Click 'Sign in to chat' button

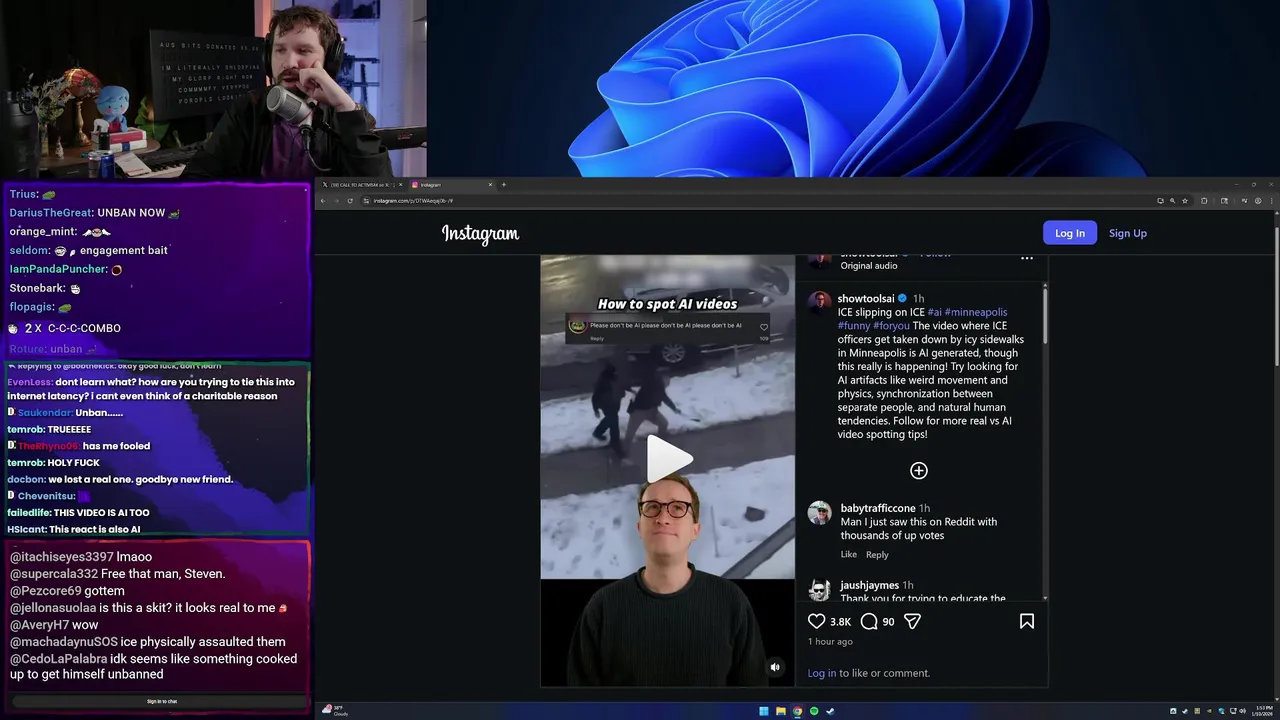tap(161, 701)
